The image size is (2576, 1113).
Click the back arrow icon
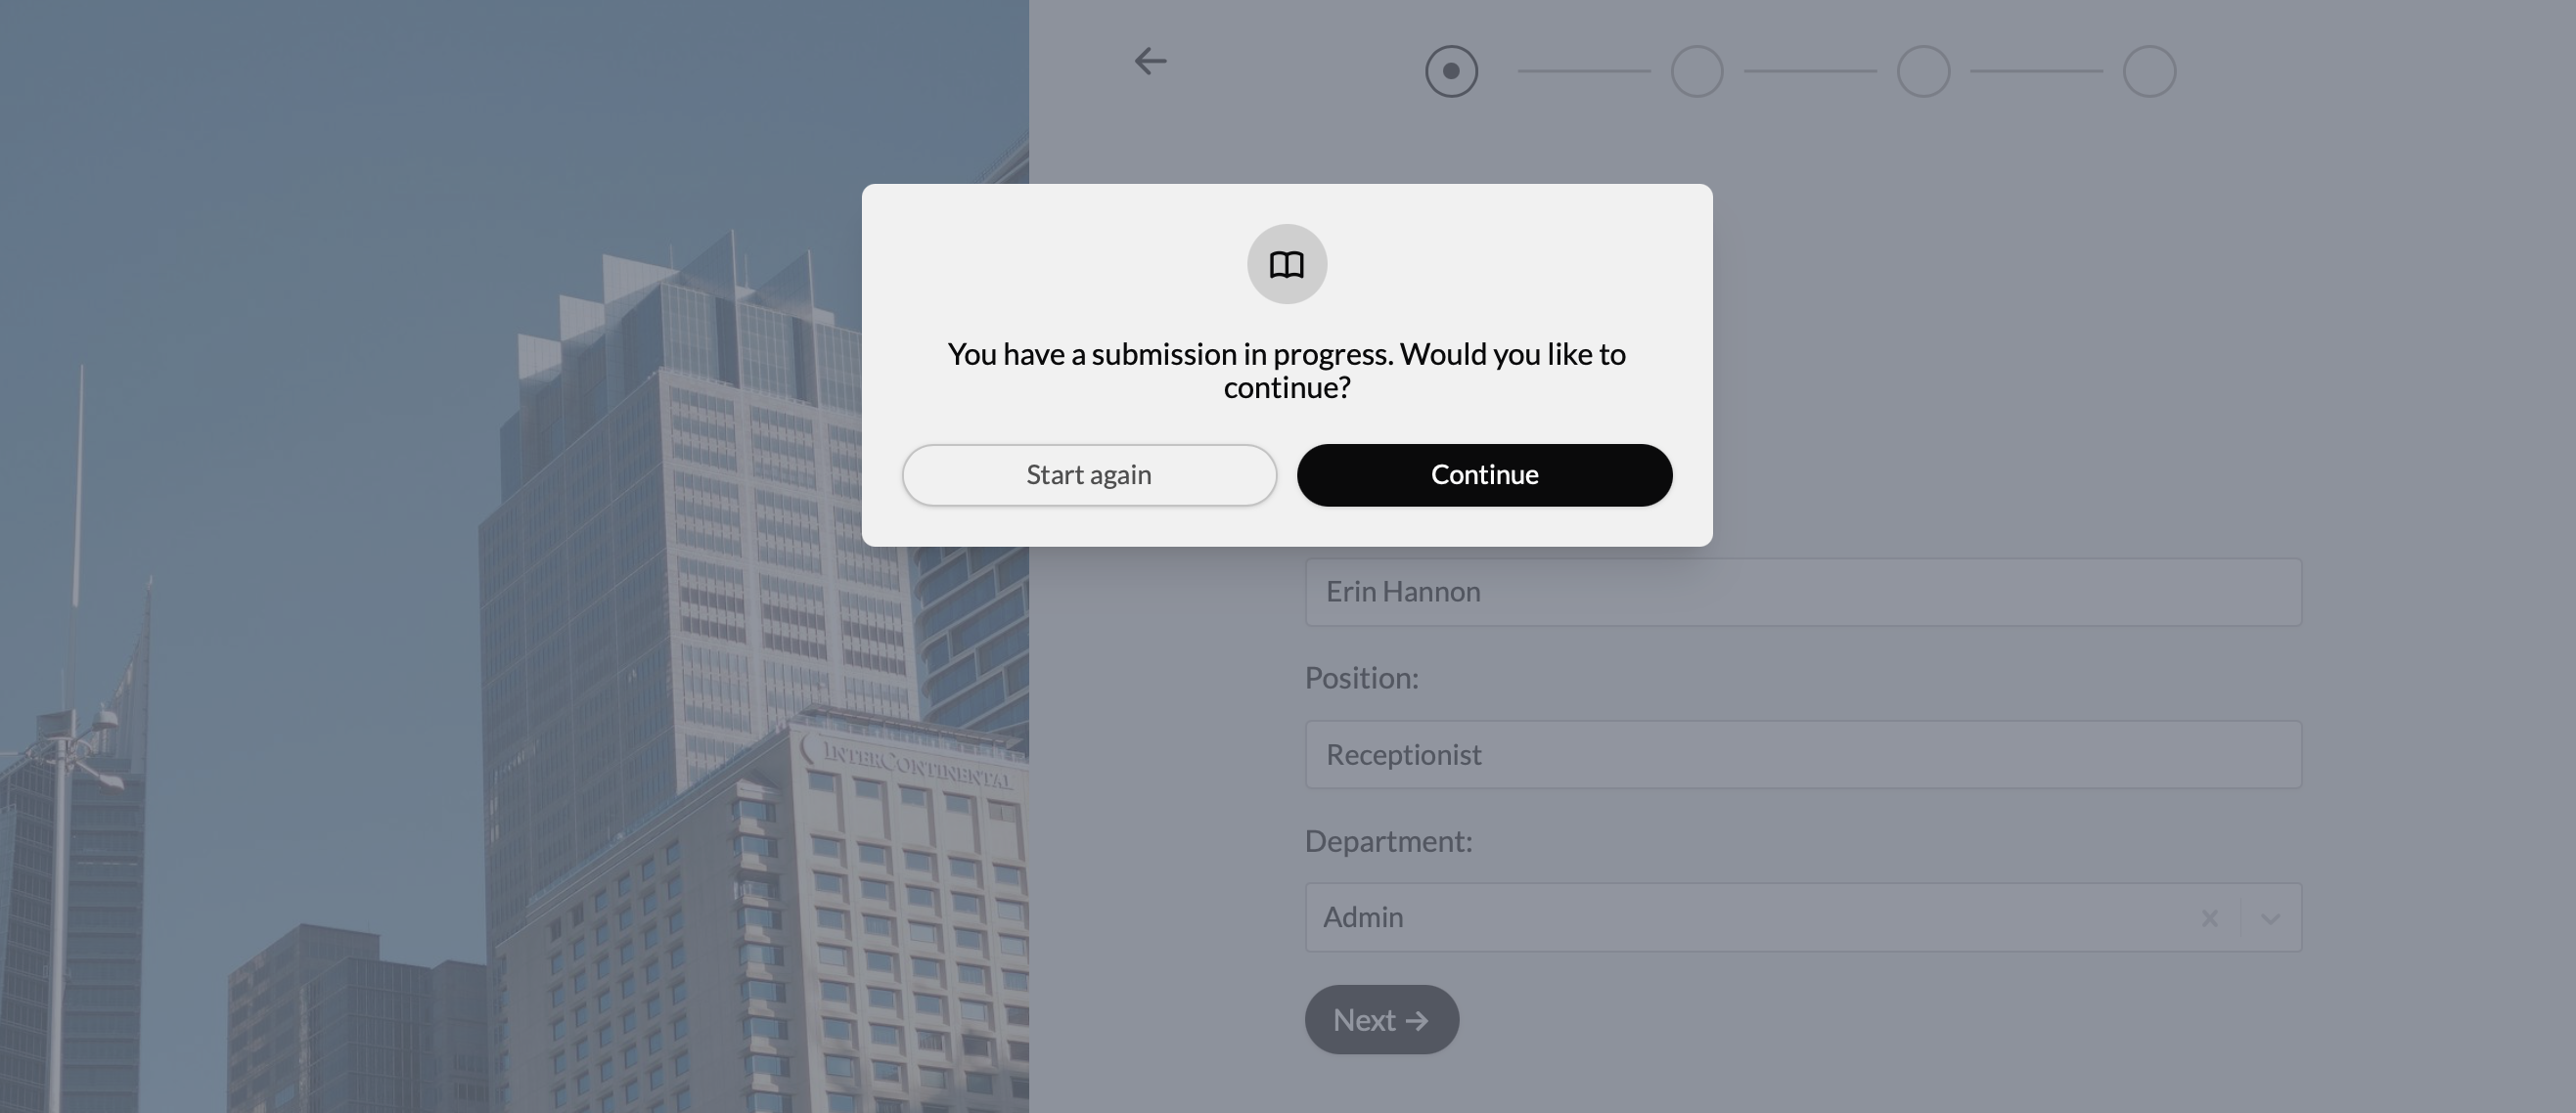[1150, 61]
